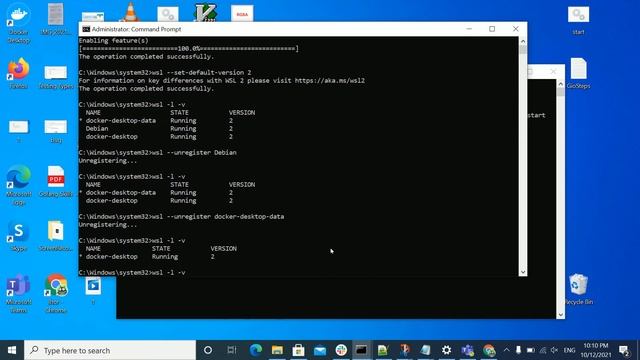Open the Microsoft Edge desktop shortcut
Screen dimensions: 640x360
18,184
